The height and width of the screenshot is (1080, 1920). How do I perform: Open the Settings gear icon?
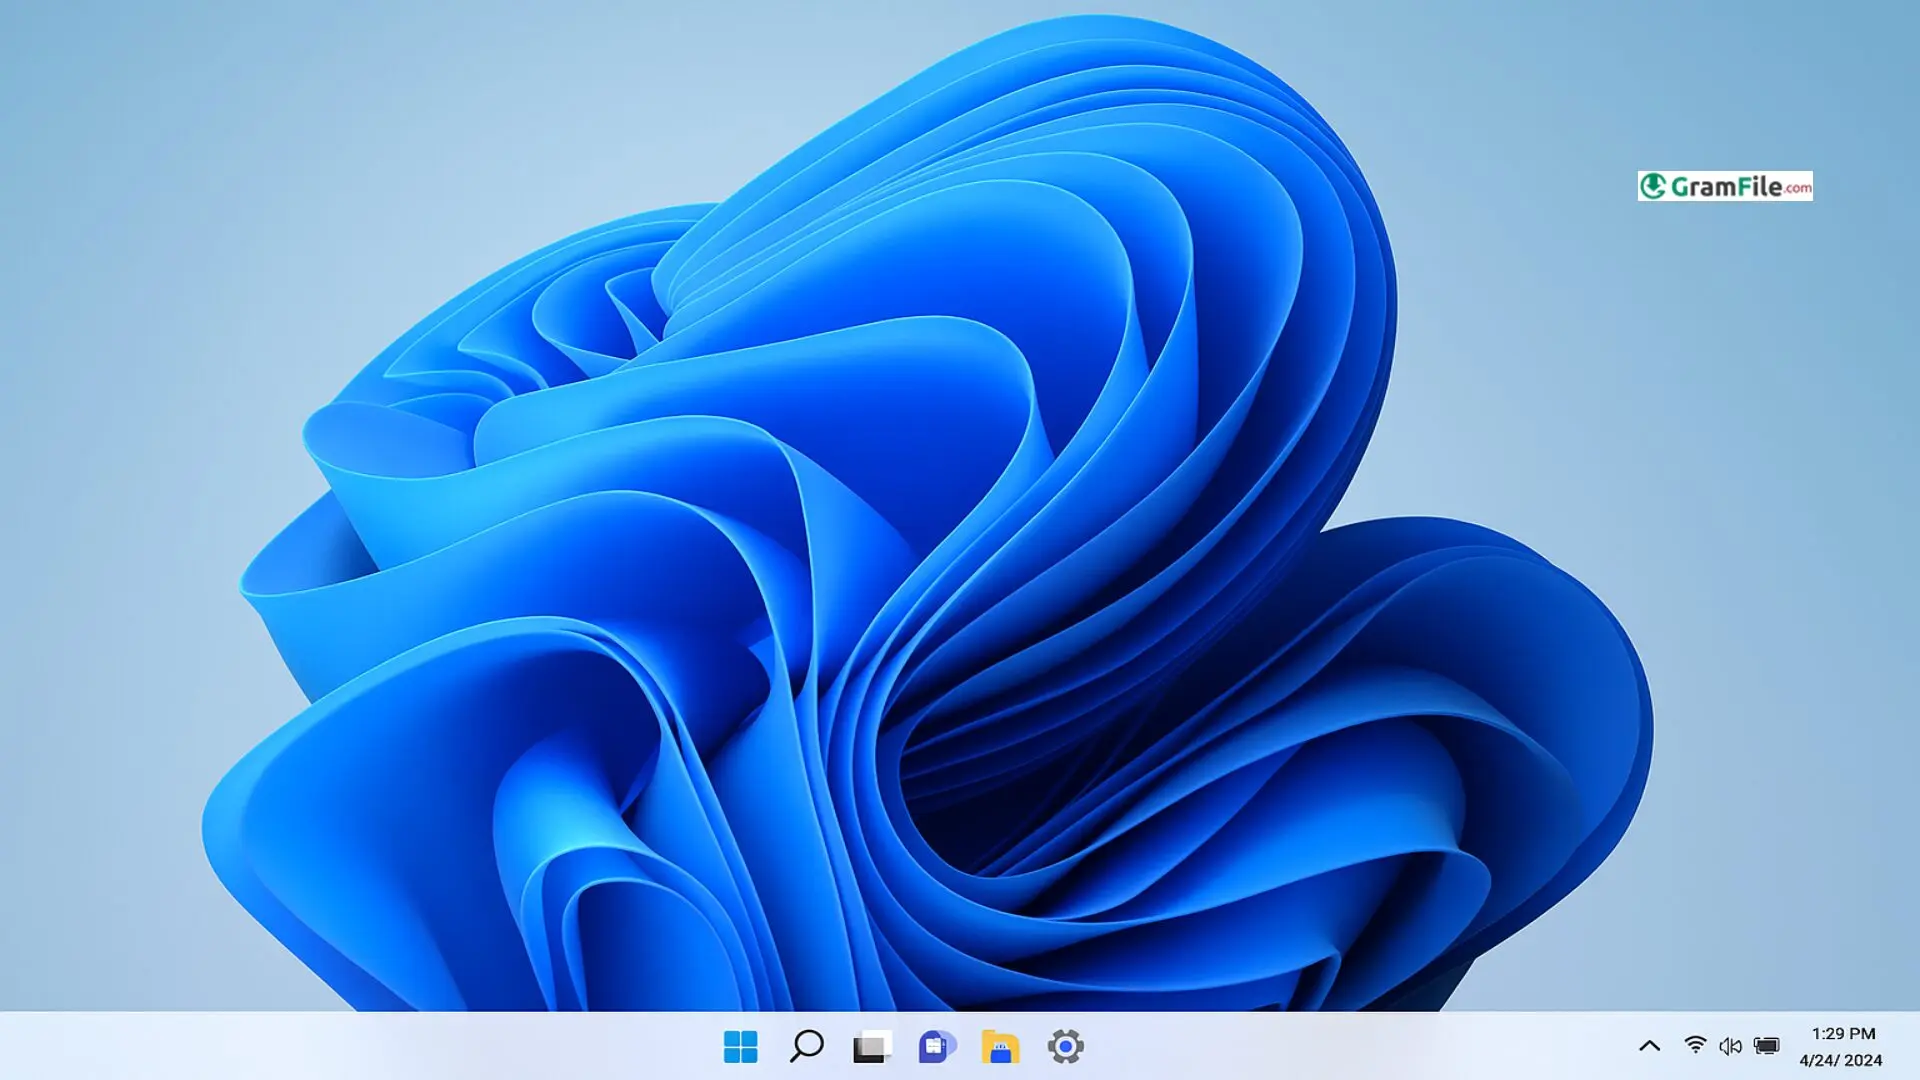point(1065,1047)
